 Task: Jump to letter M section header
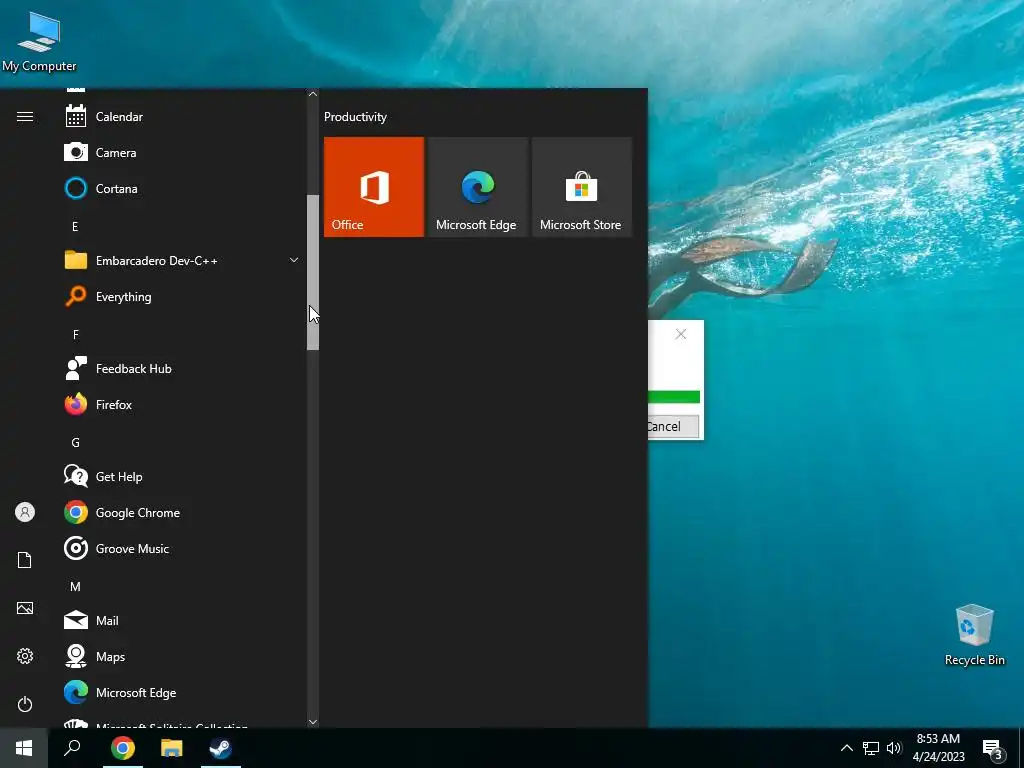pyautogui.click(x=75, y=586)
